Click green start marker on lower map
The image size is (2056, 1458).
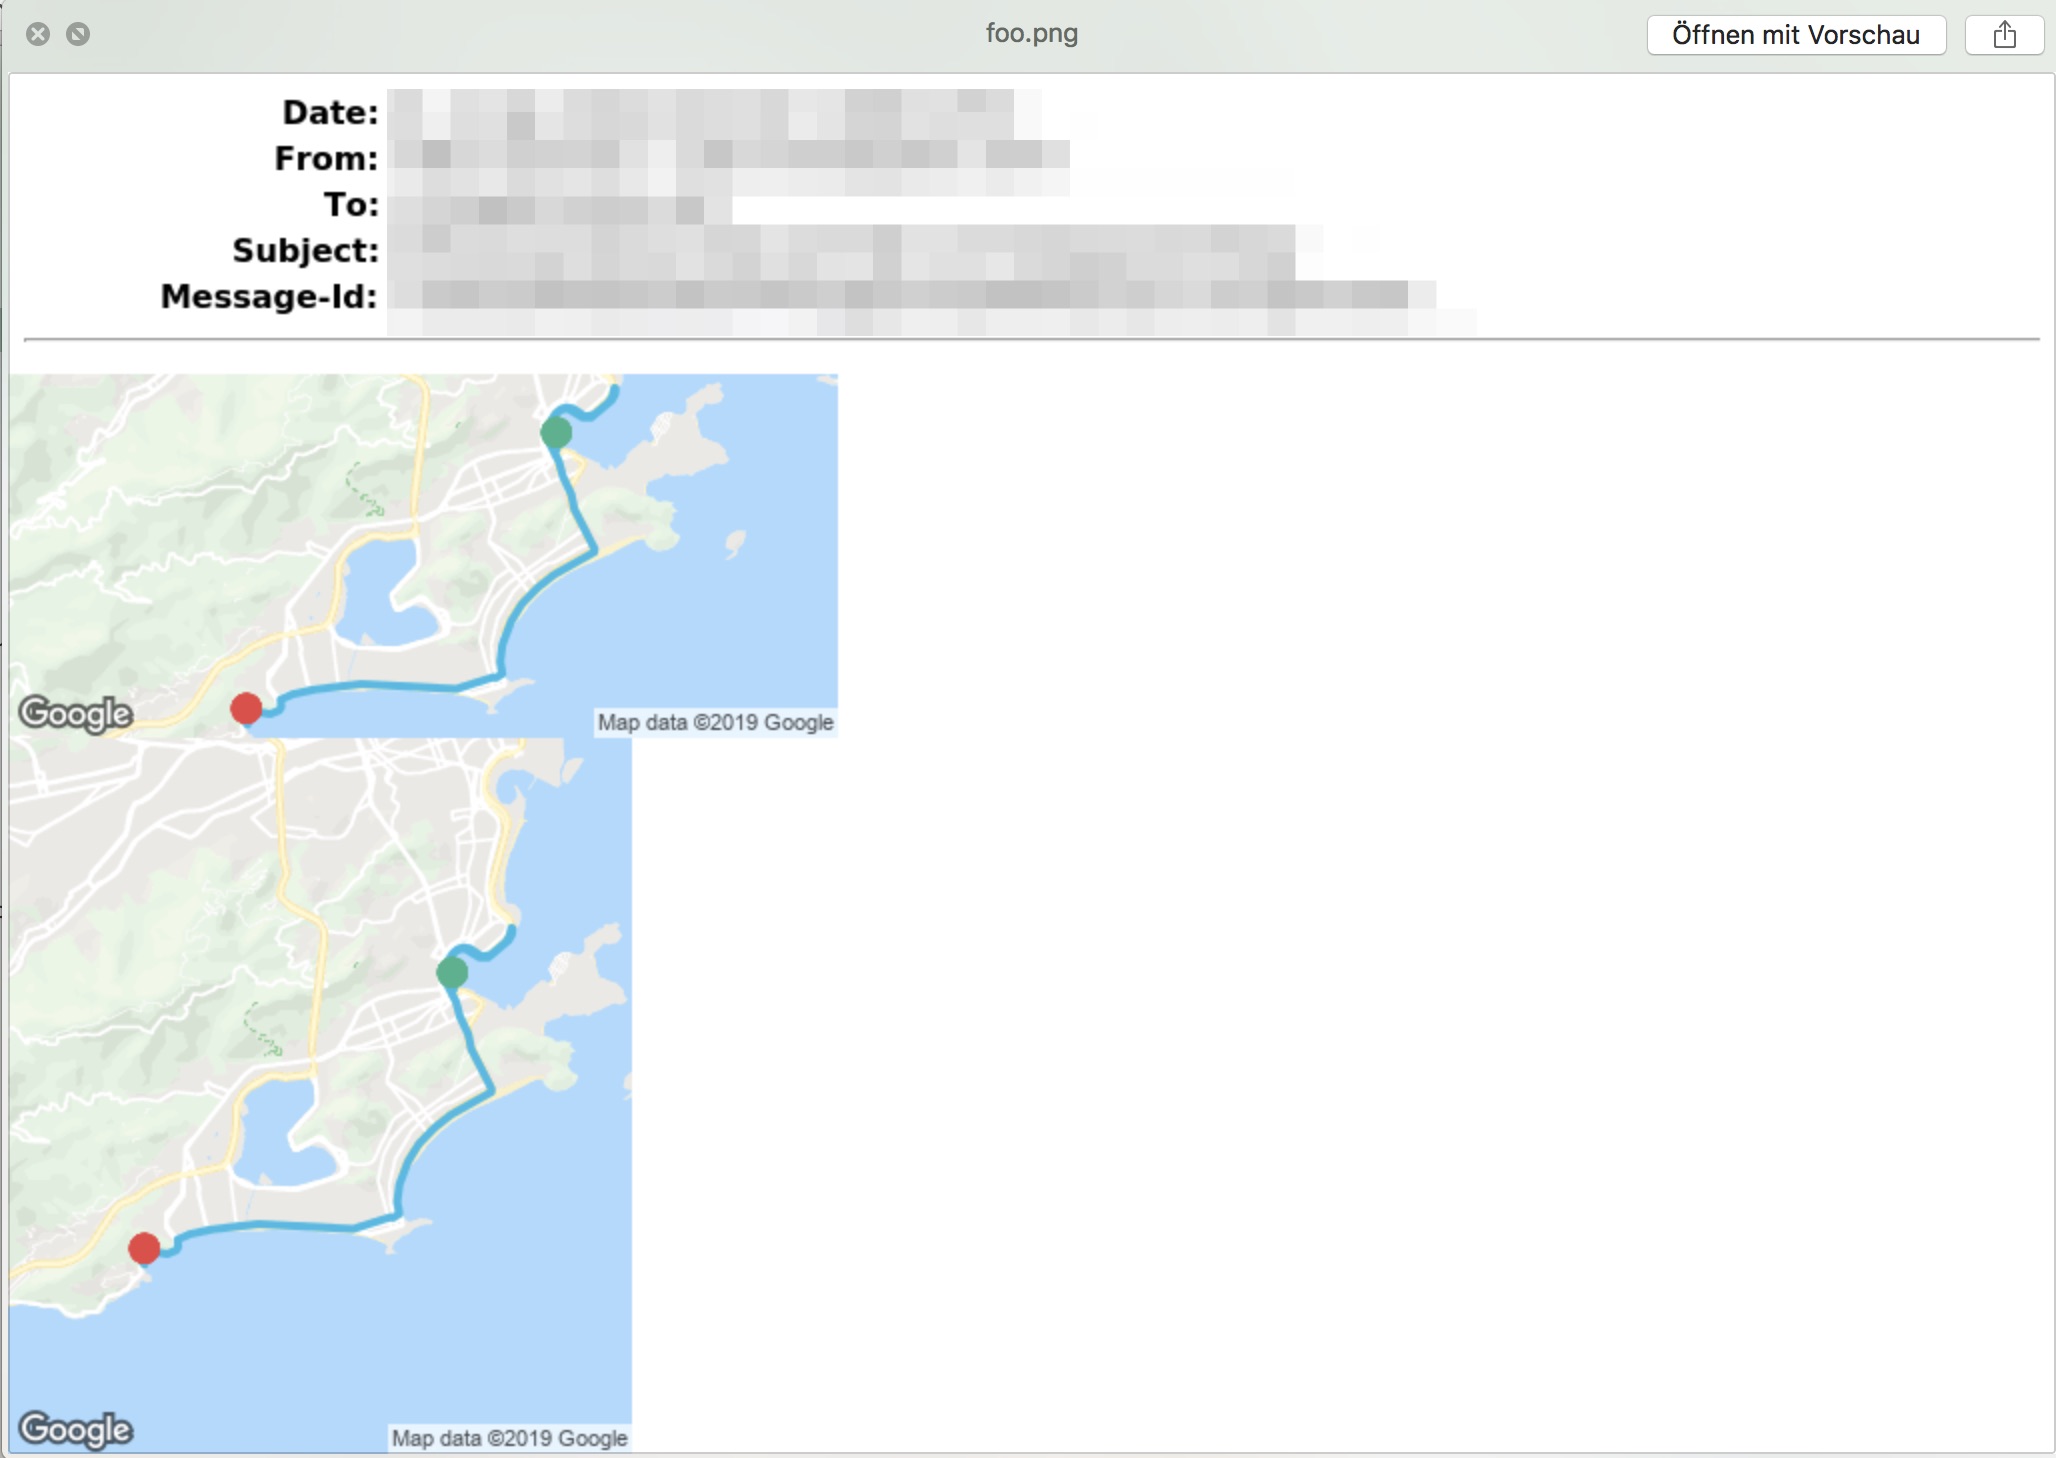coord(452,972)
